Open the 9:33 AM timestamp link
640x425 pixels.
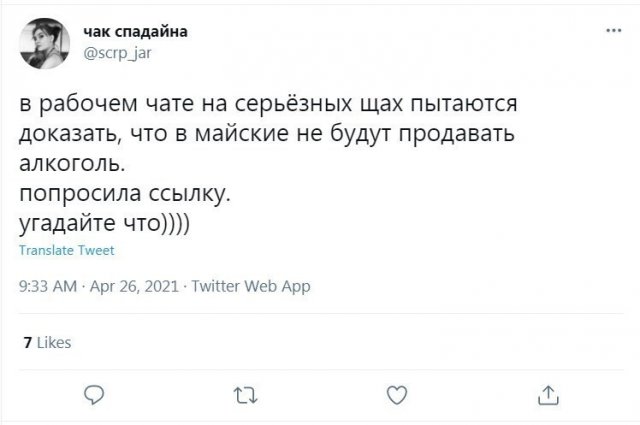48,286
